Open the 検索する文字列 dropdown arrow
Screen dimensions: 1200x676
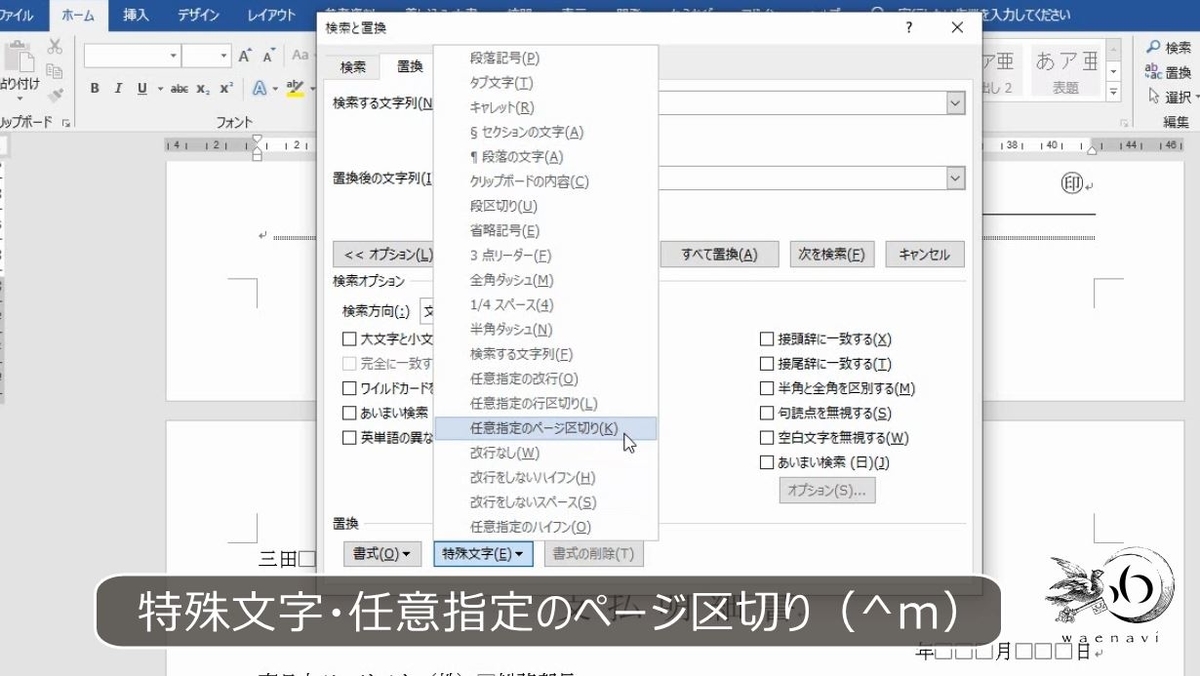[957, 103]
